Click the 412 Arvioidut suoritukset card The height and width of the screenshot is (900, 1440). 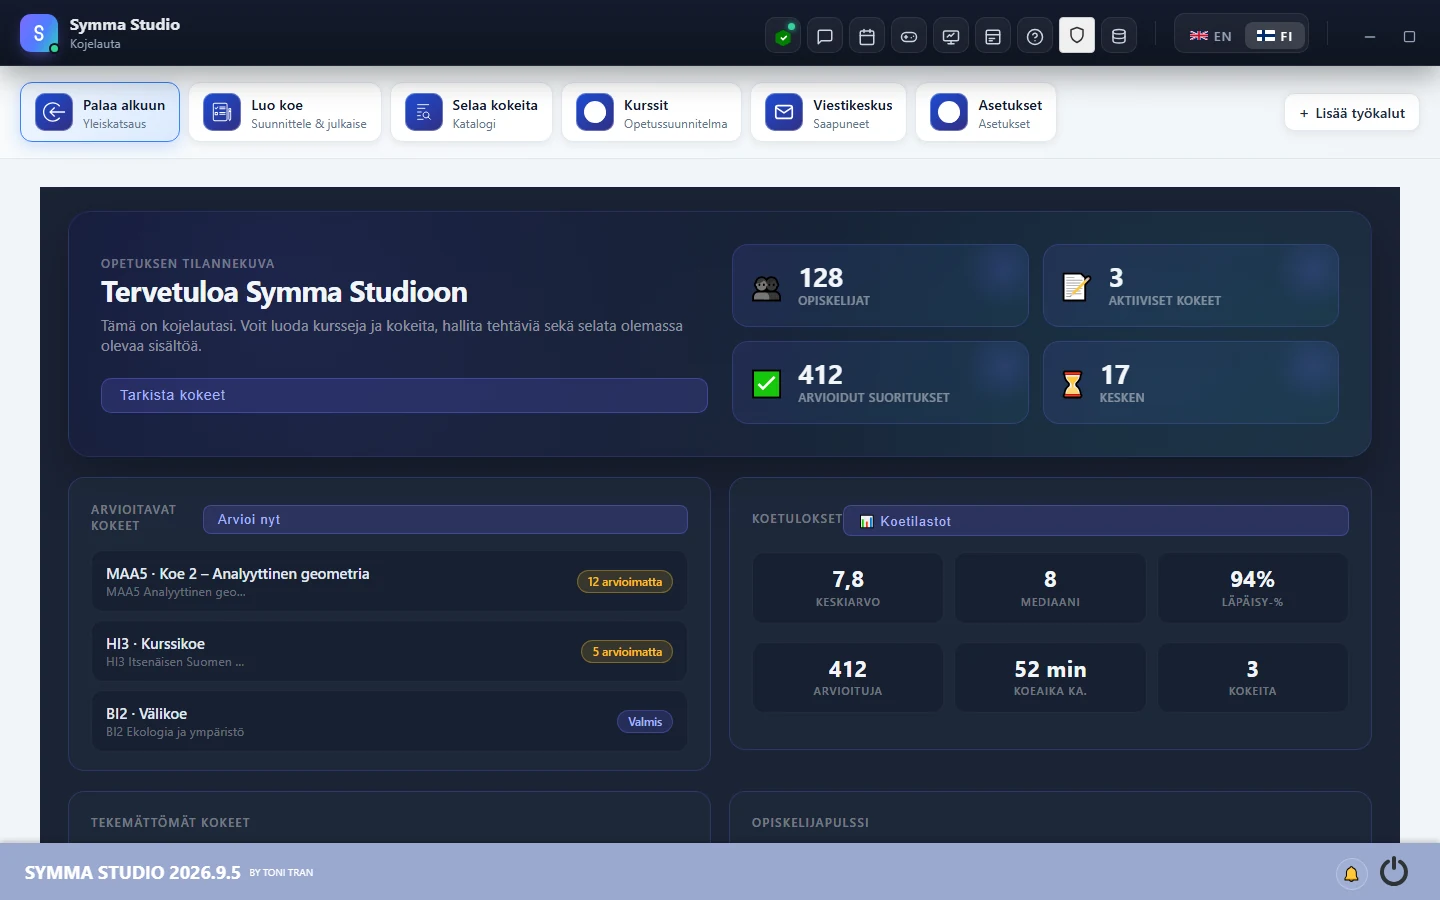(x=880, y=383)
